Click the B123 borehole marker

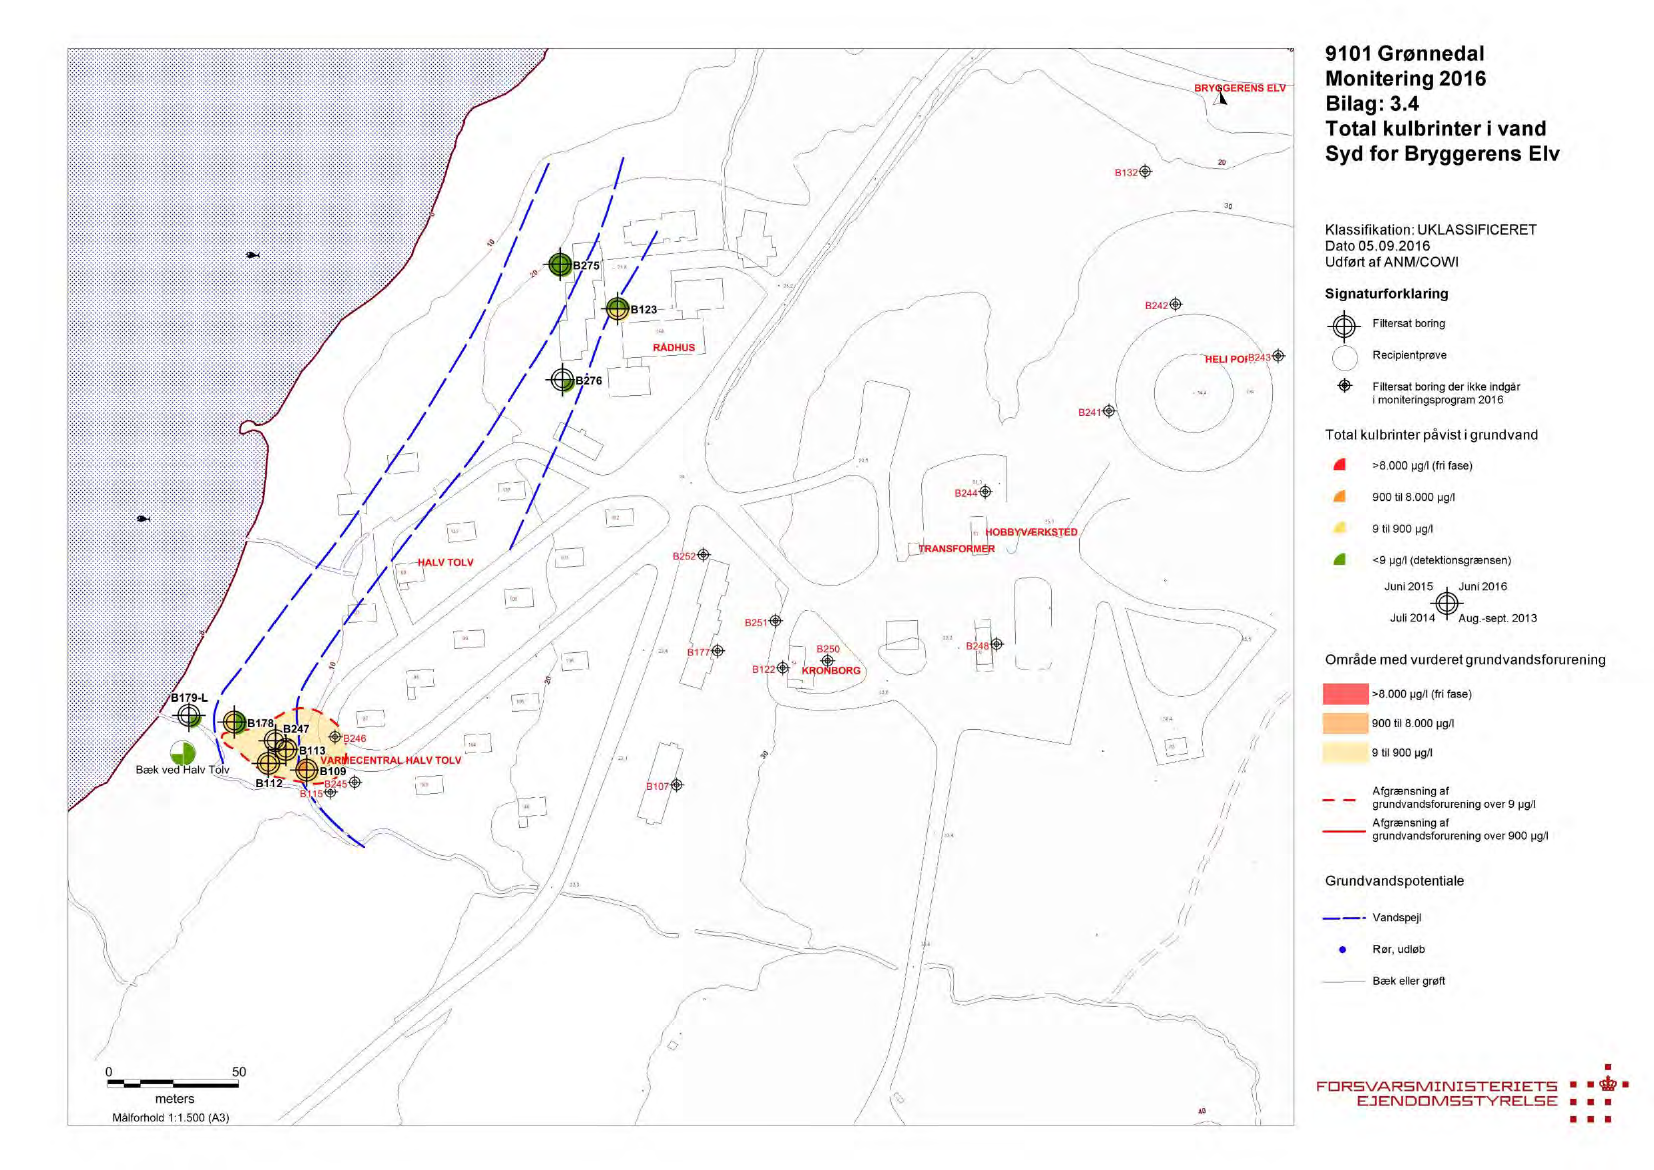(617, 309)
